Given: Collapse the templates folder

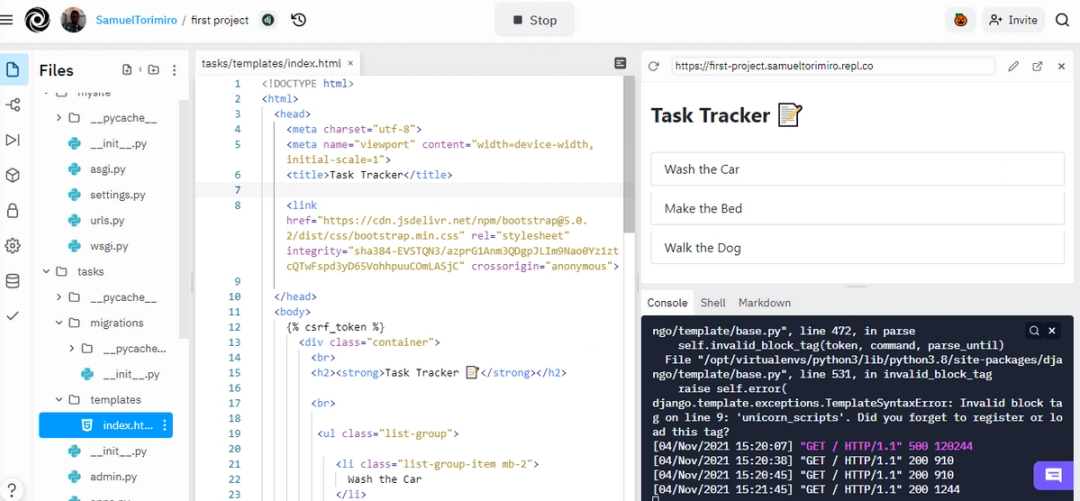Looking at the screenshot, I should pos(59,400).
